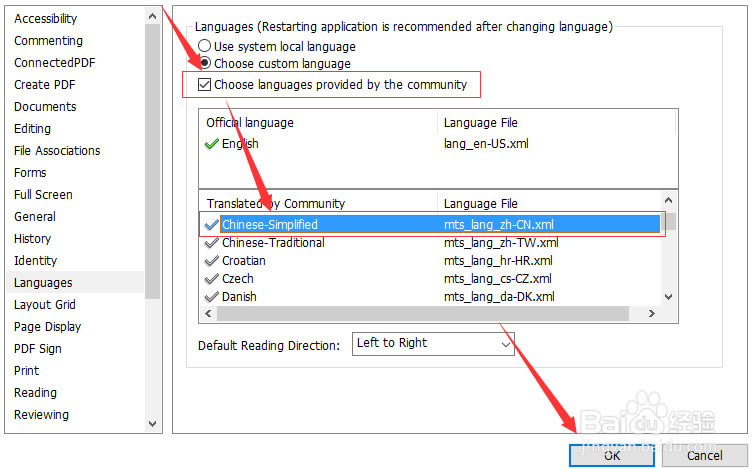Open Print preferences category
Viewport: 755px width, 469px height.
(26, 371)
